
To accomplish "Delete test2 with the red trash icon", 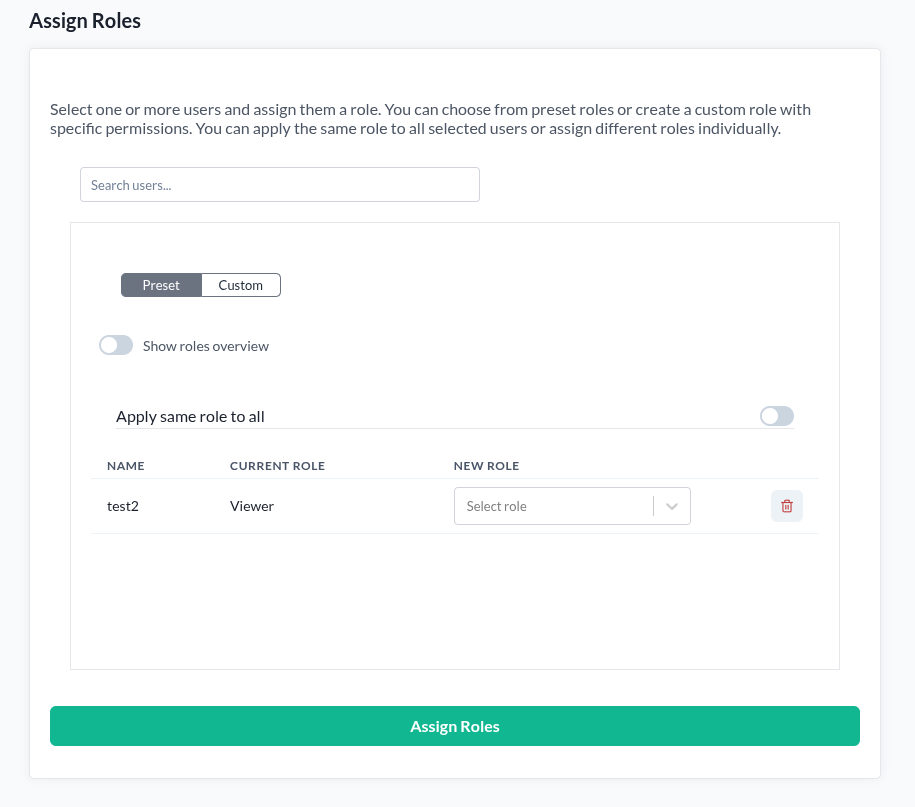I will (x=786, y=506).
